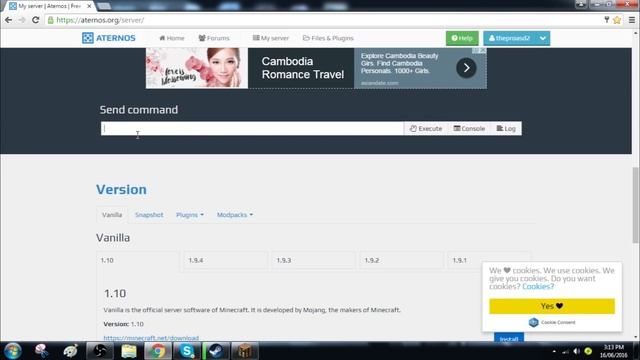
Task: Open Minecraft from the taskbar
Action: [x=245, y=351]
